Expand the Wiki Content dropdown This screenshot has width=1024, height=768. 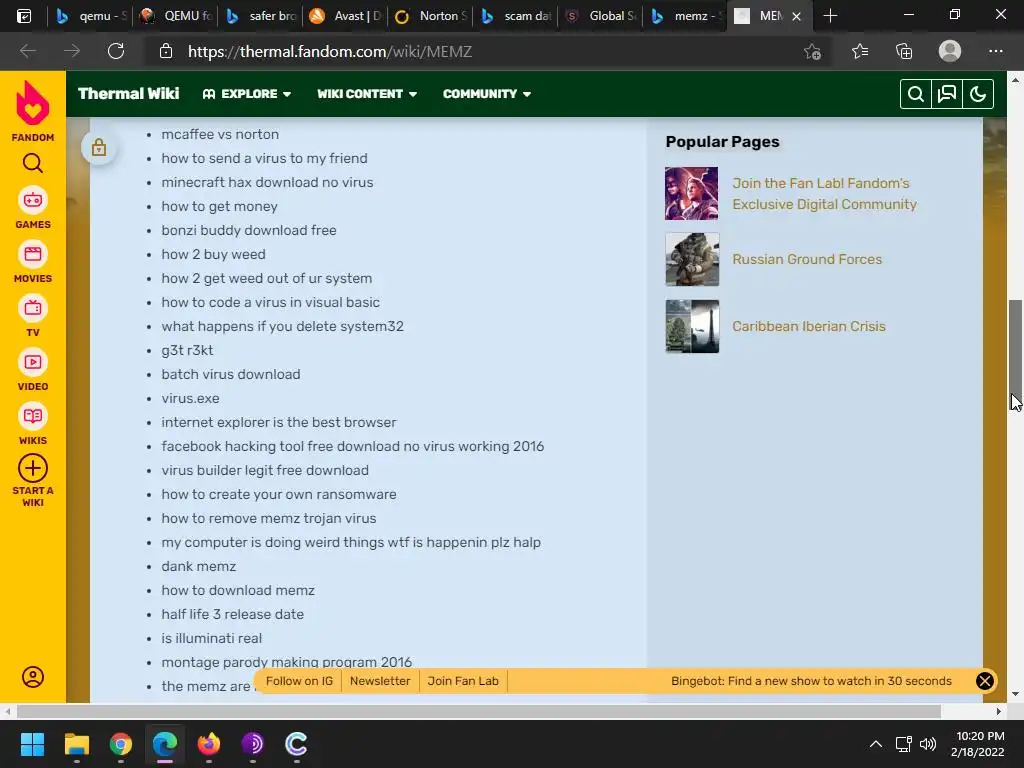click(x=367, y=94)
